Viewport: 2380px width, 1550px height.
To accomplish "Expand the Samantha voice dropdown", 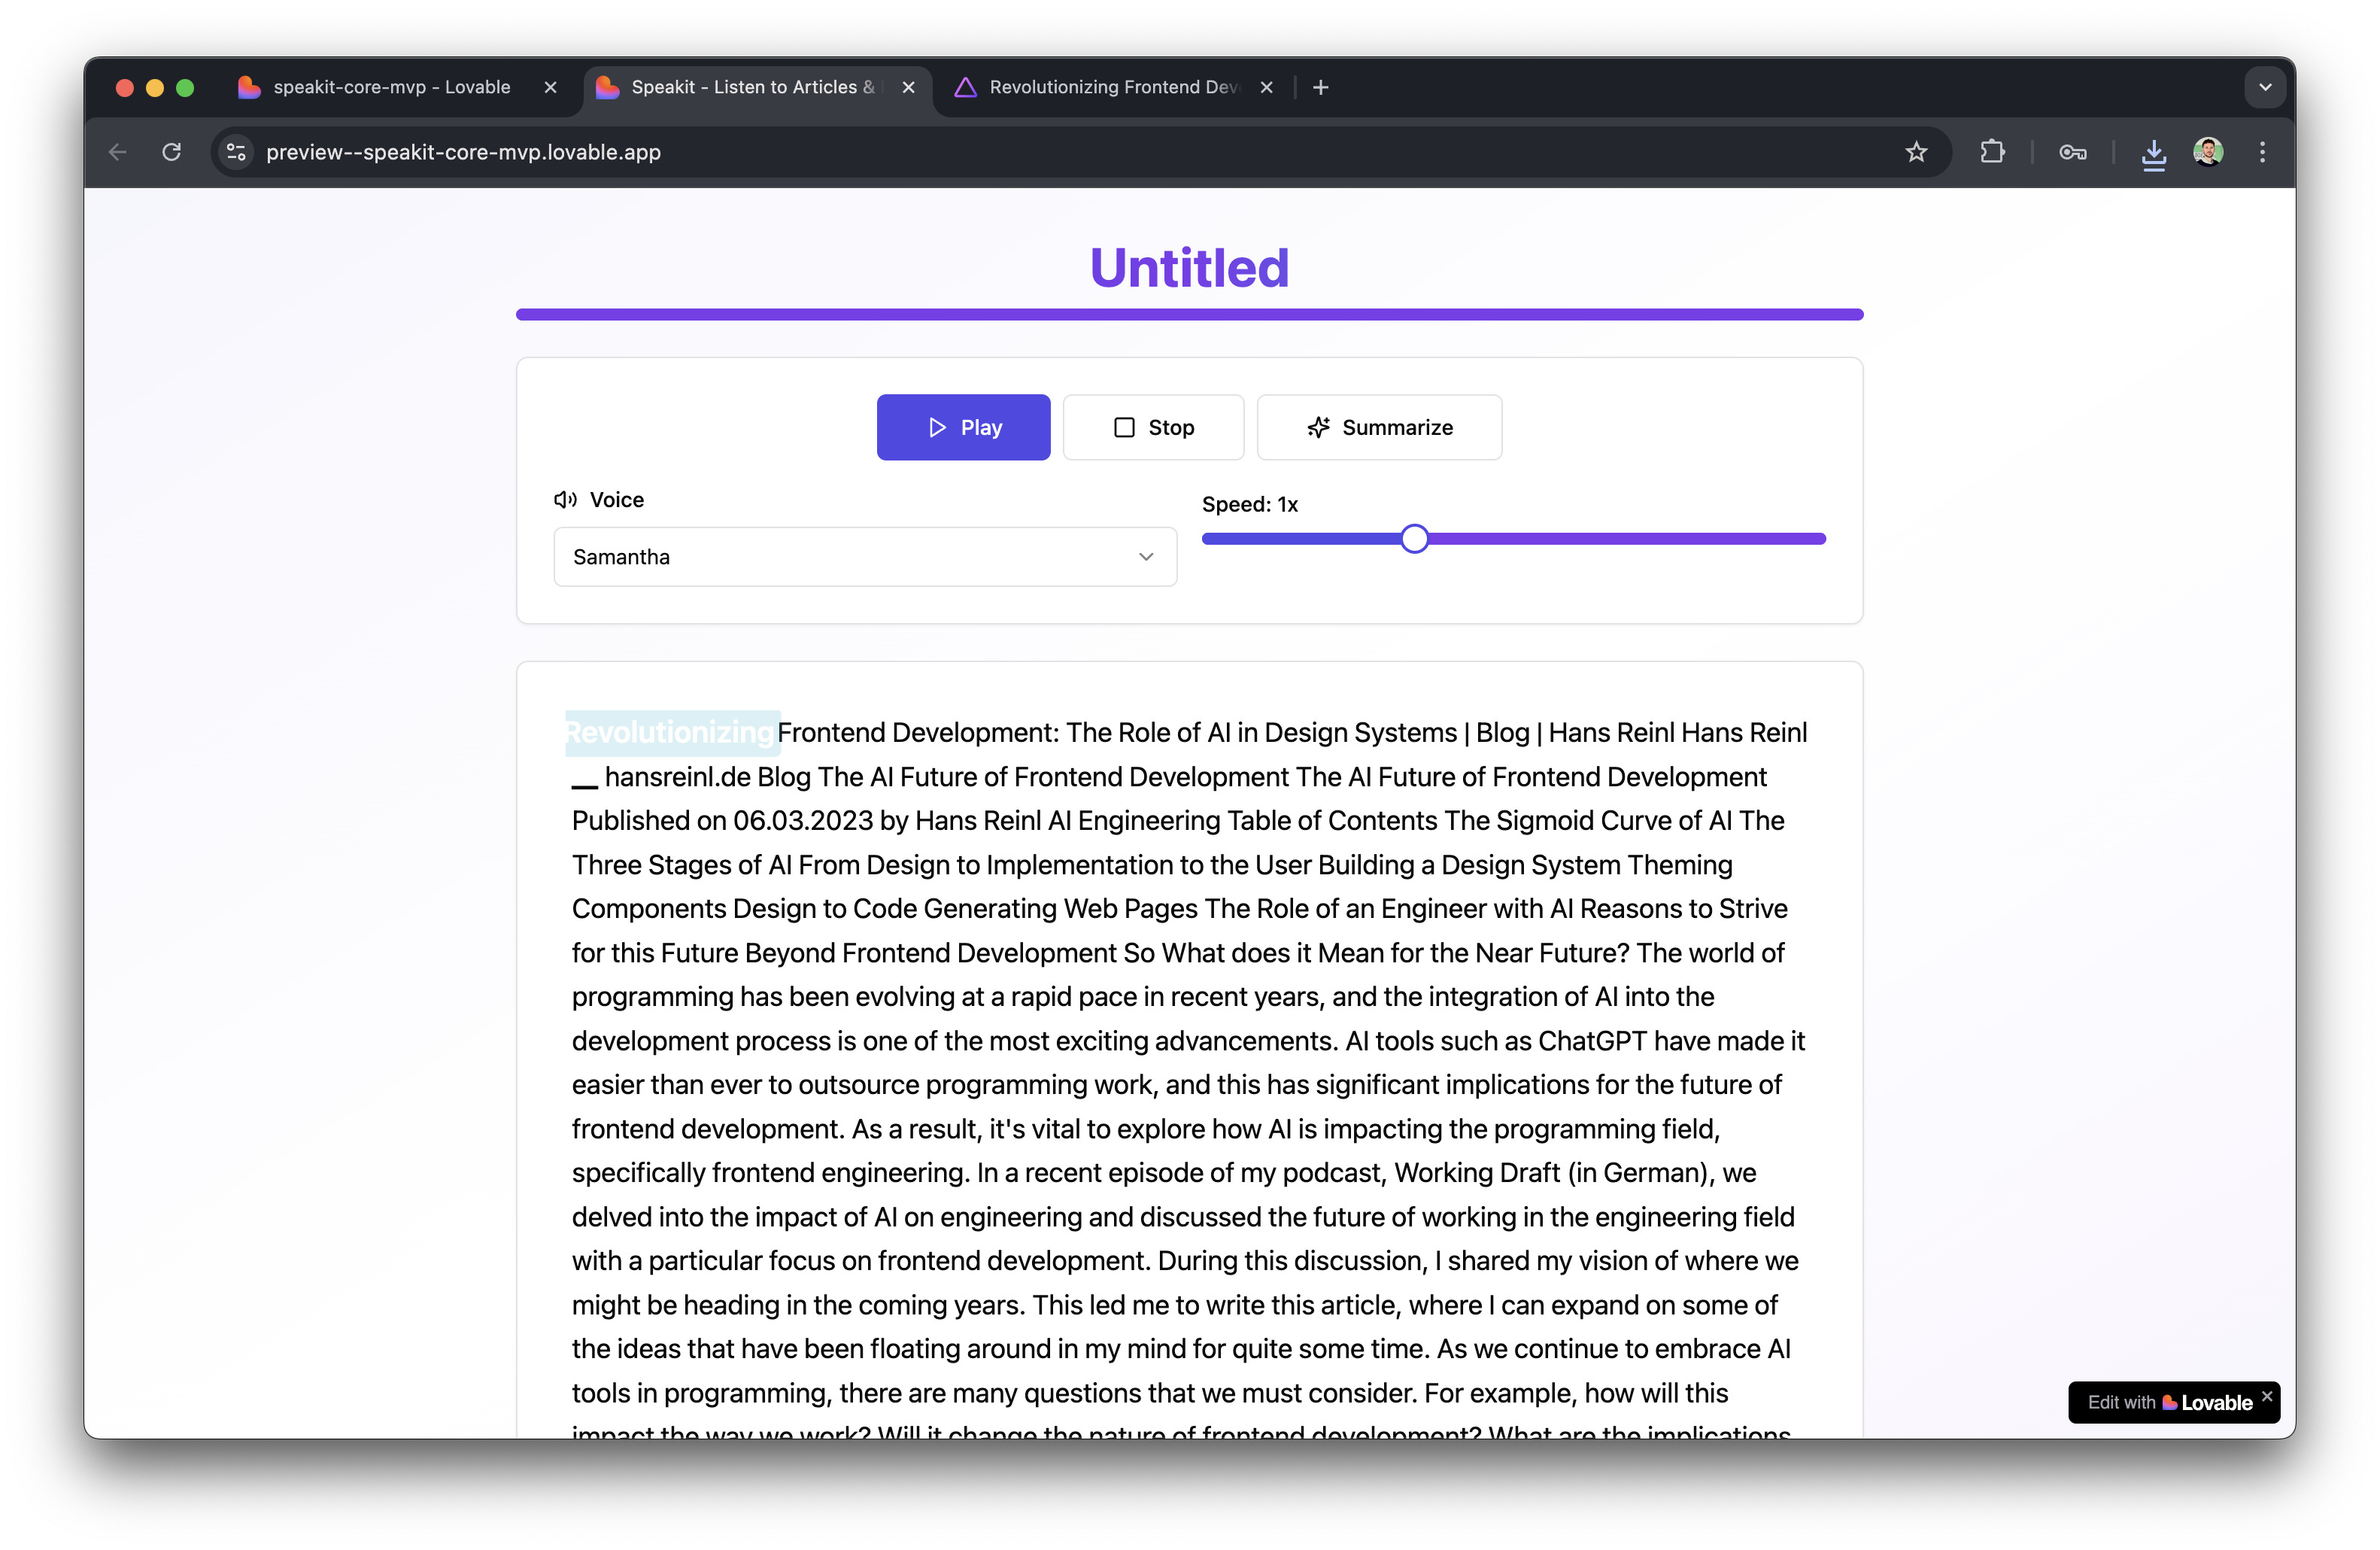I will (864, 557).
